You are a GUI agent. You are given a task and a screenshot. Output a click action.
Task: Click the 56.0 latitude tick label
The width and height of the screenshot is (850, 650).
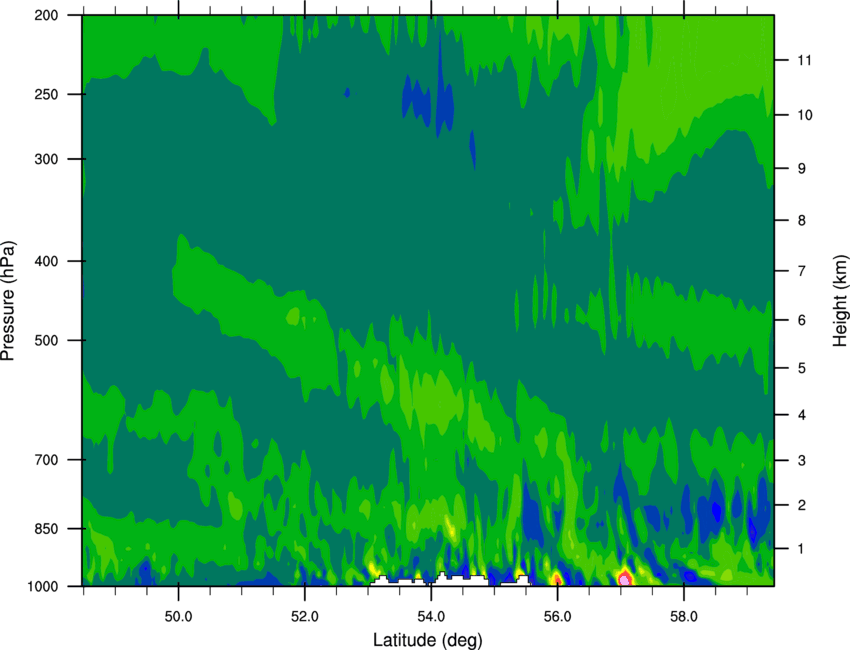(557, 617)
